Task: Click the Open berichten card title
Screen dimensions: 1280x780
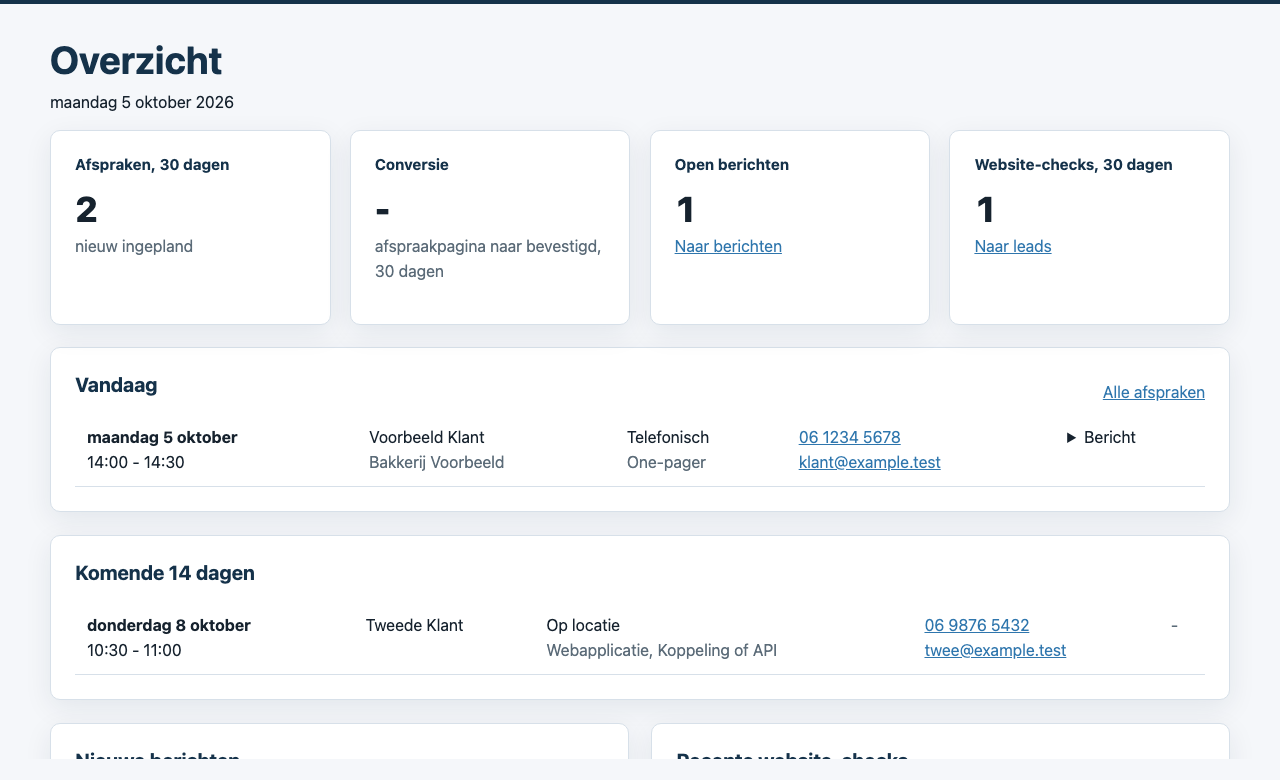Action: (732, 165)
